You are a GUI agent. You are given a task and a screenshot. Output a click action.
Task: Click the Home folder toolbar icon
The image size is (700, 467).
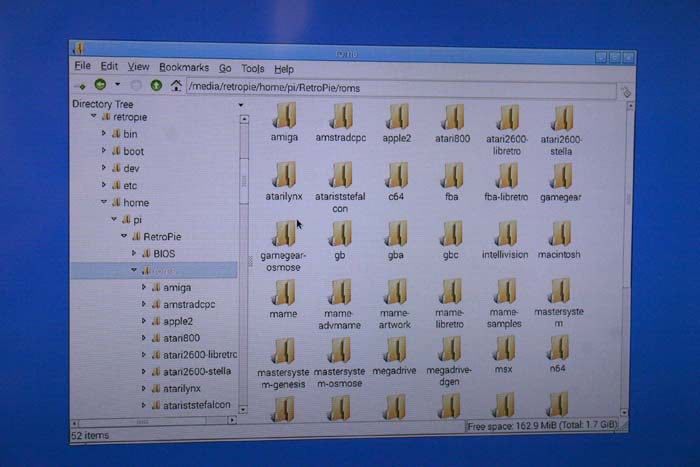point(176,86)
